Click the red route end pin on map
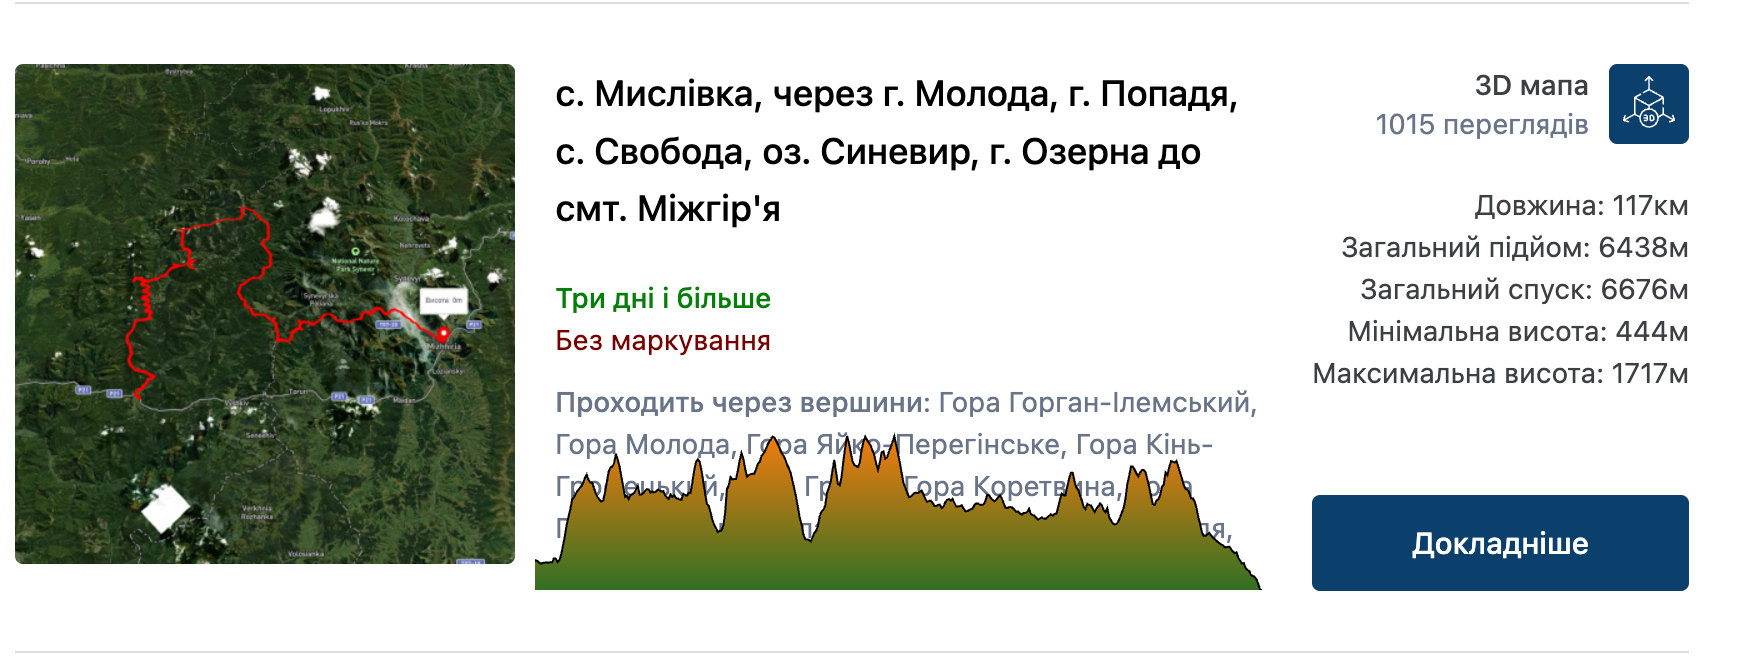Viewport: 1750px width, 660px height. coord(443,334)
